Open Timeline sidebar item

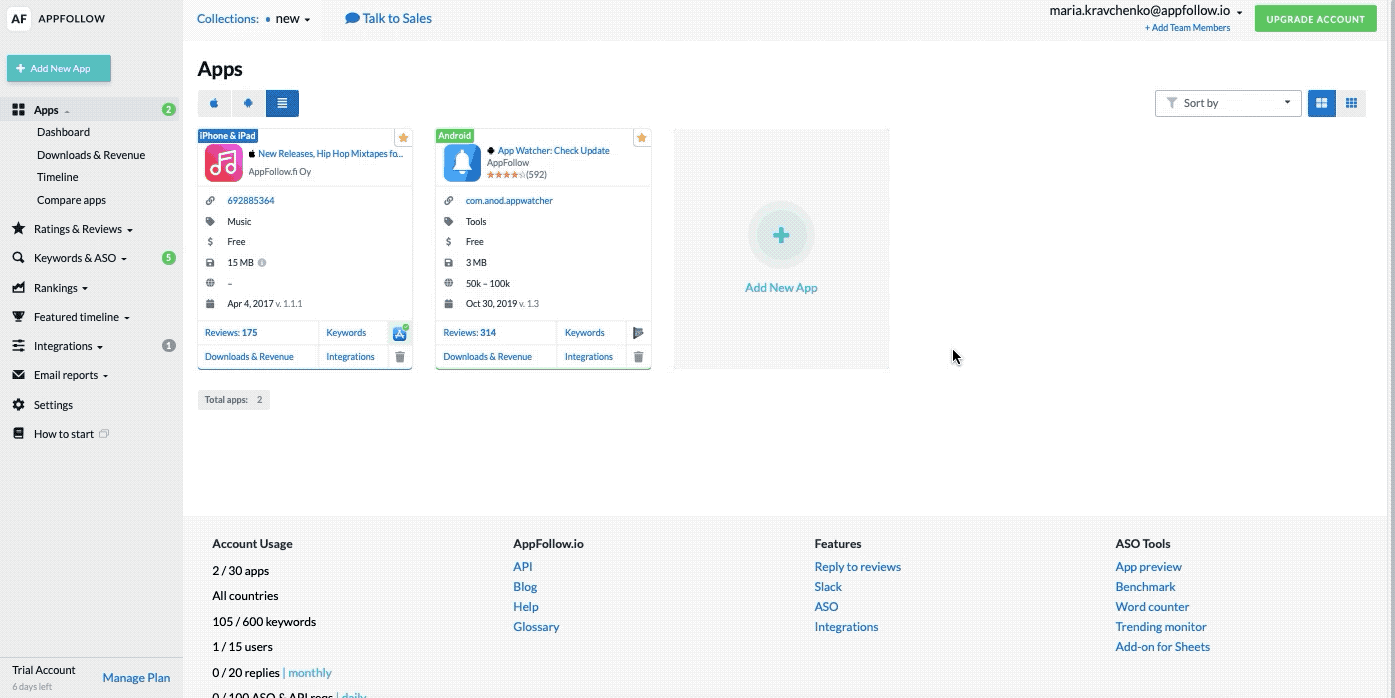tap(57, 177)
